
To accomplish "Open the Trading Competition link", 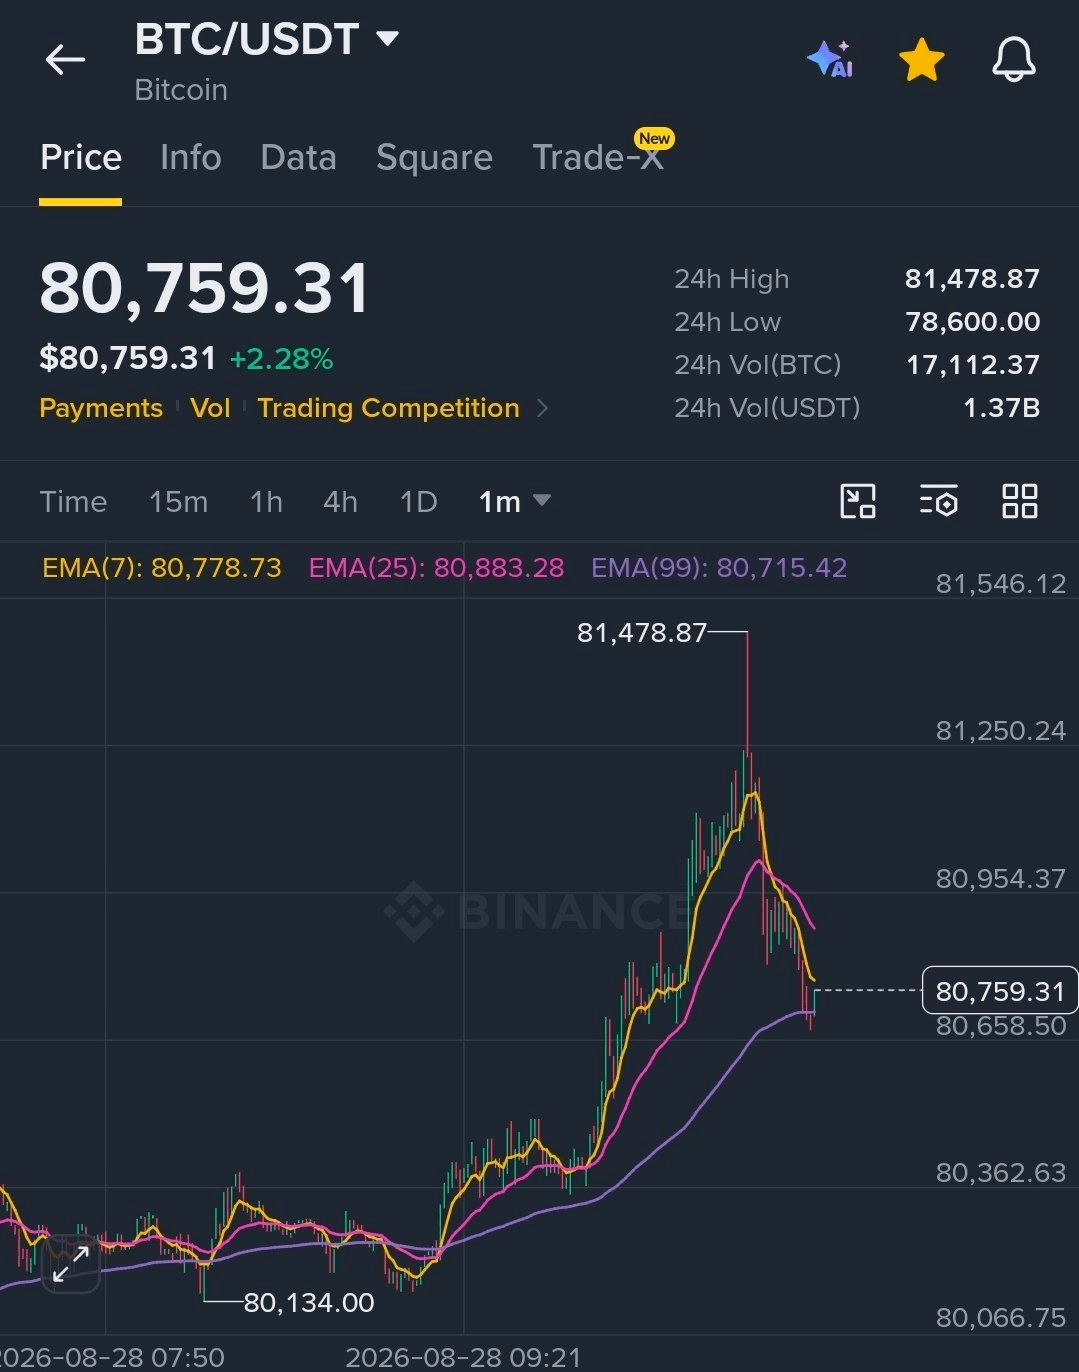I will 389,408.
